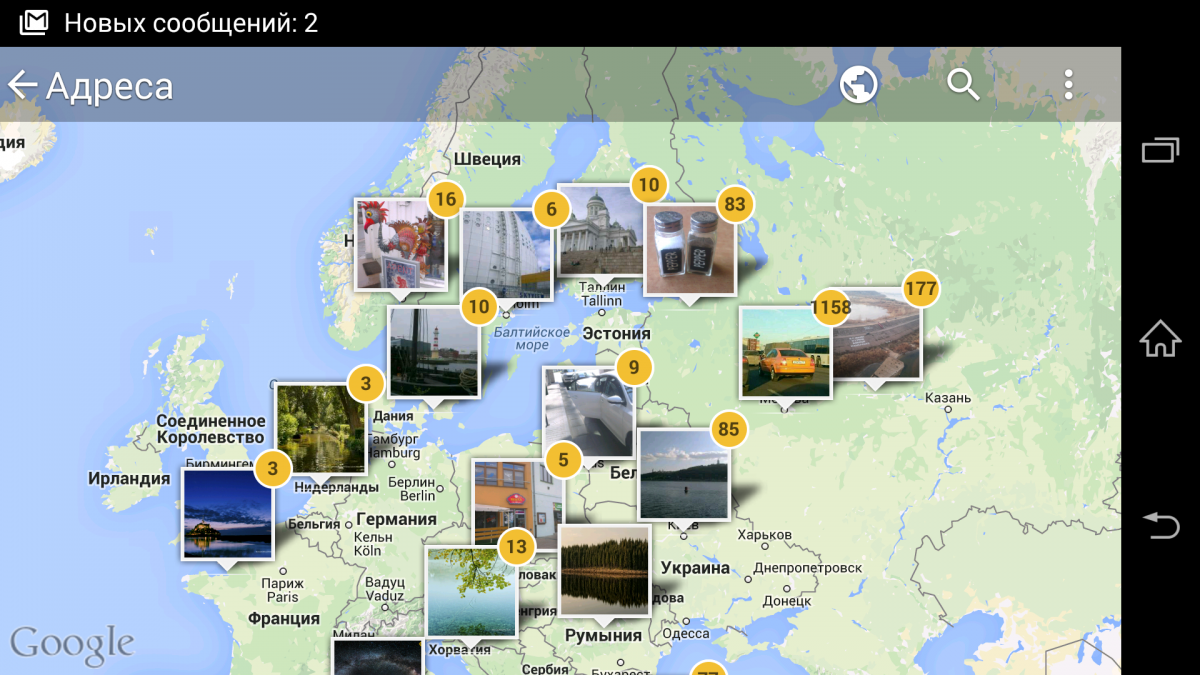Open the white building photo cluster with 6
Image resolution: width=1200 pixels, height=675 pixels.
[507, 254]
